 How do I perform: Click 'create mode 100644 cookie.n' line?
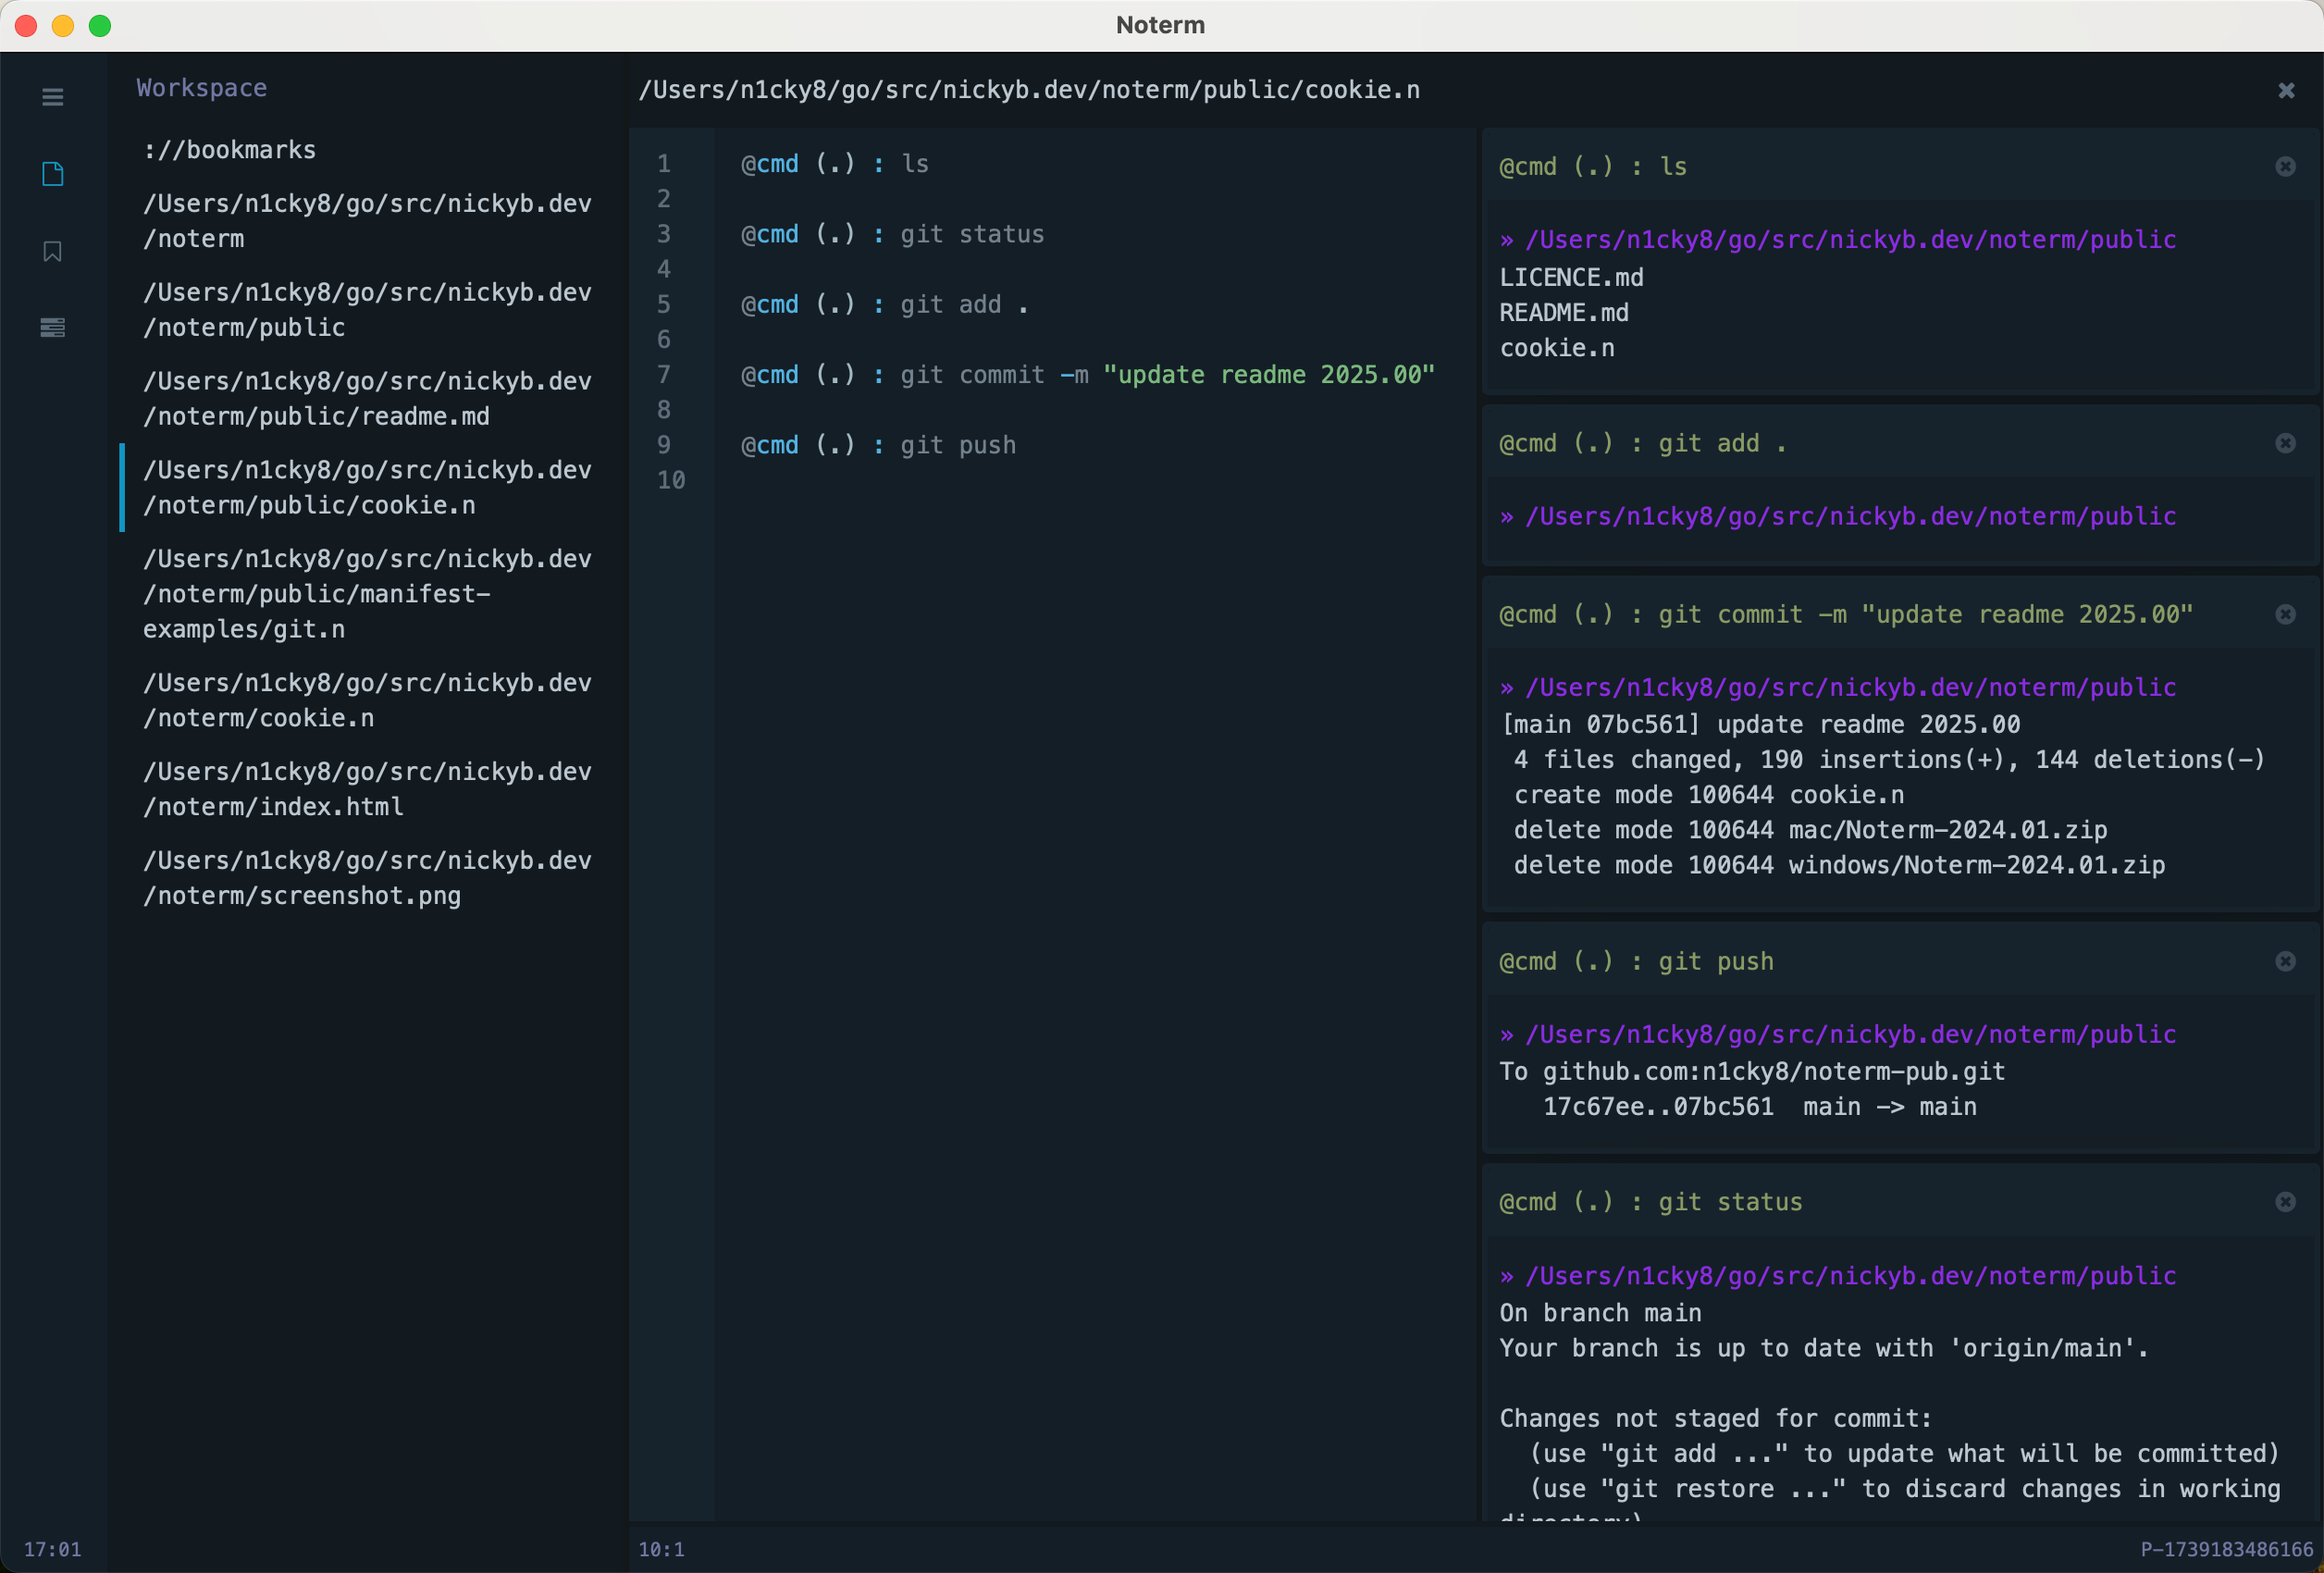[x=1709, y=795]
